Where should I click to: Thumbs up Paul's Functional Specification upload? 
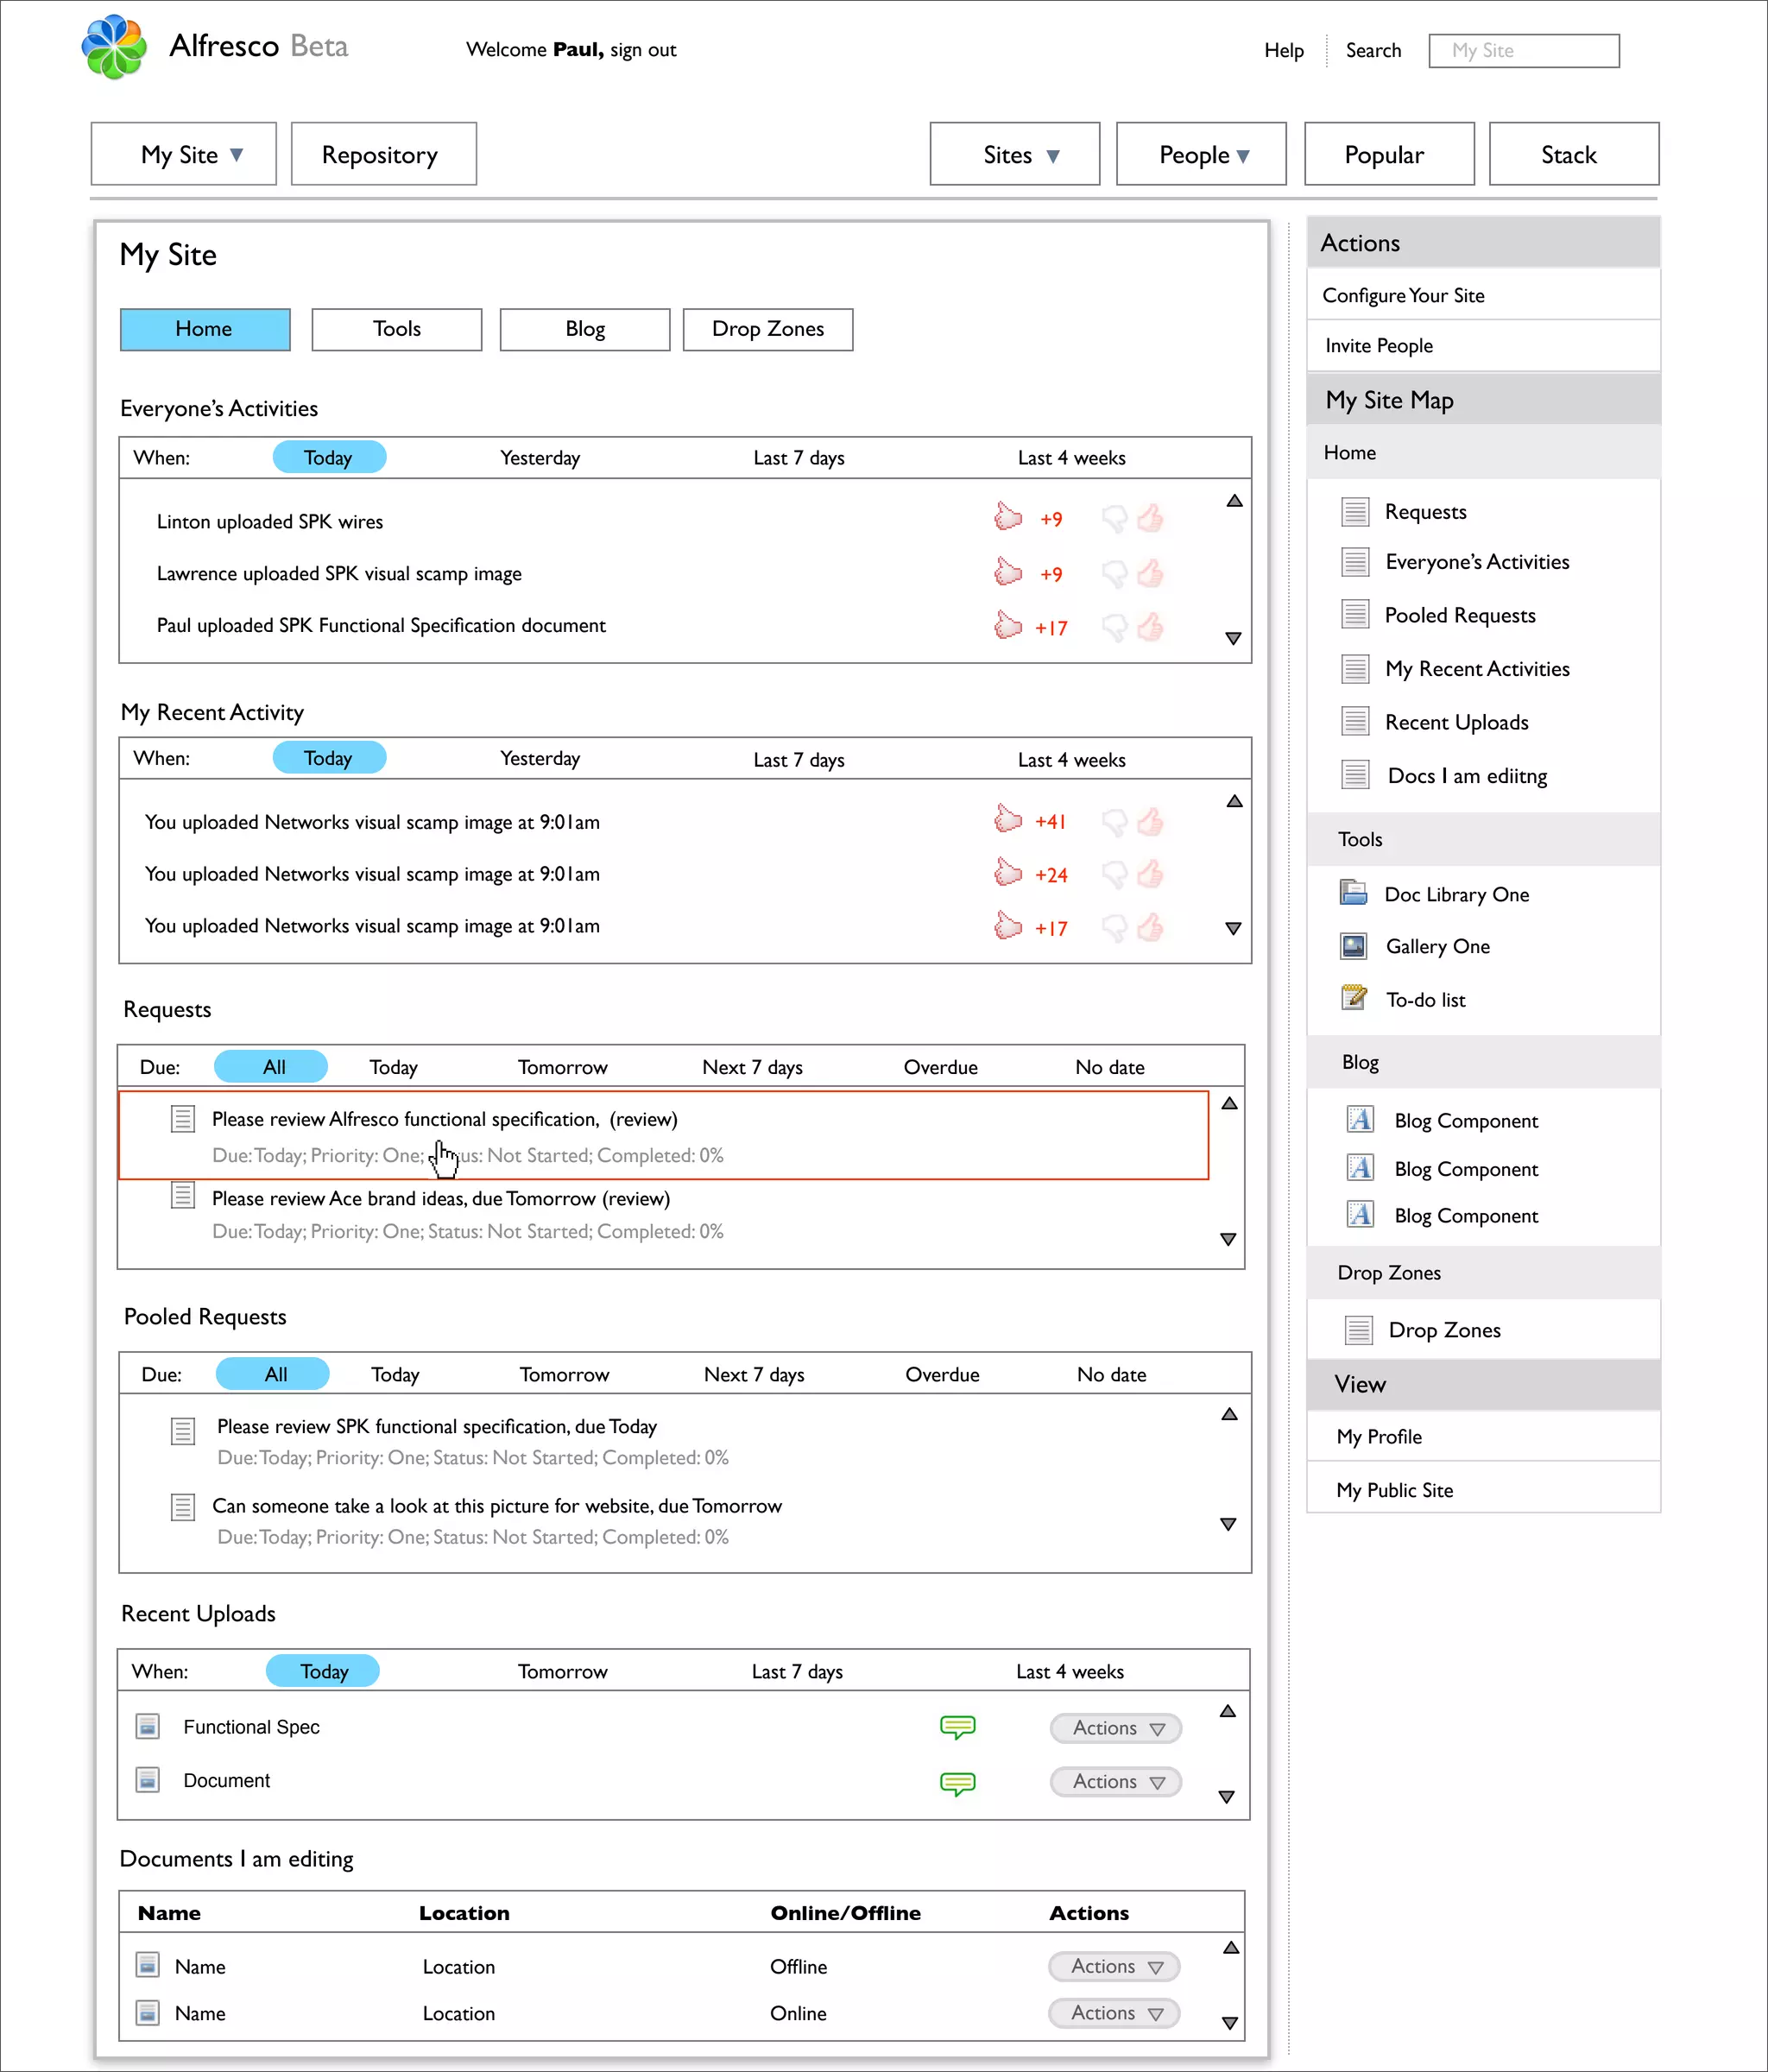(x=1150, y=627)
